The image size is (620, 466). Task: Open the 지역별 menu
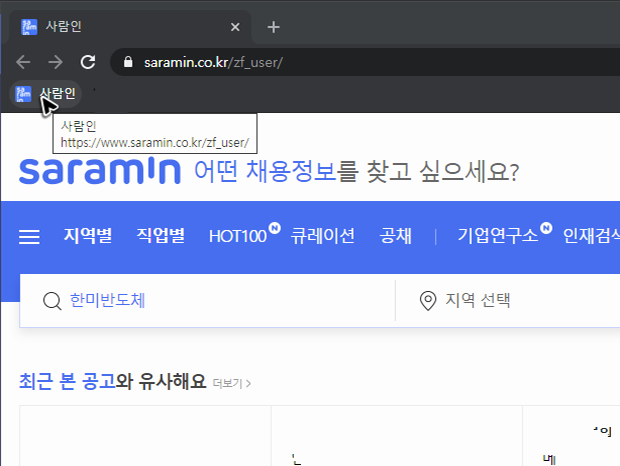tap(88, 236)
